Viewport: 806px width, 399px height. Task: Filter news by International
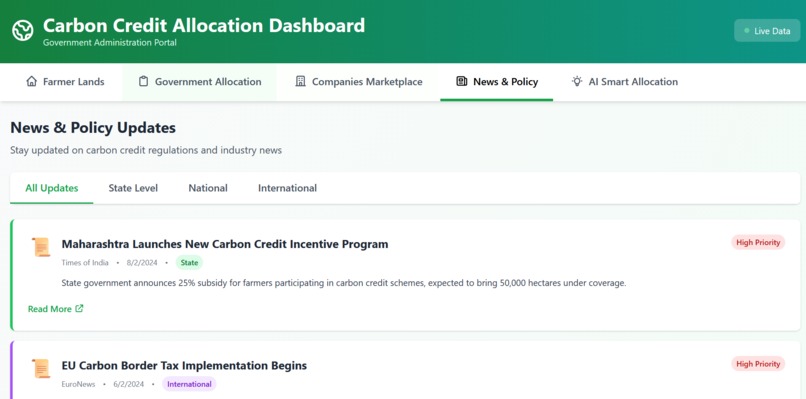point(287,188)
